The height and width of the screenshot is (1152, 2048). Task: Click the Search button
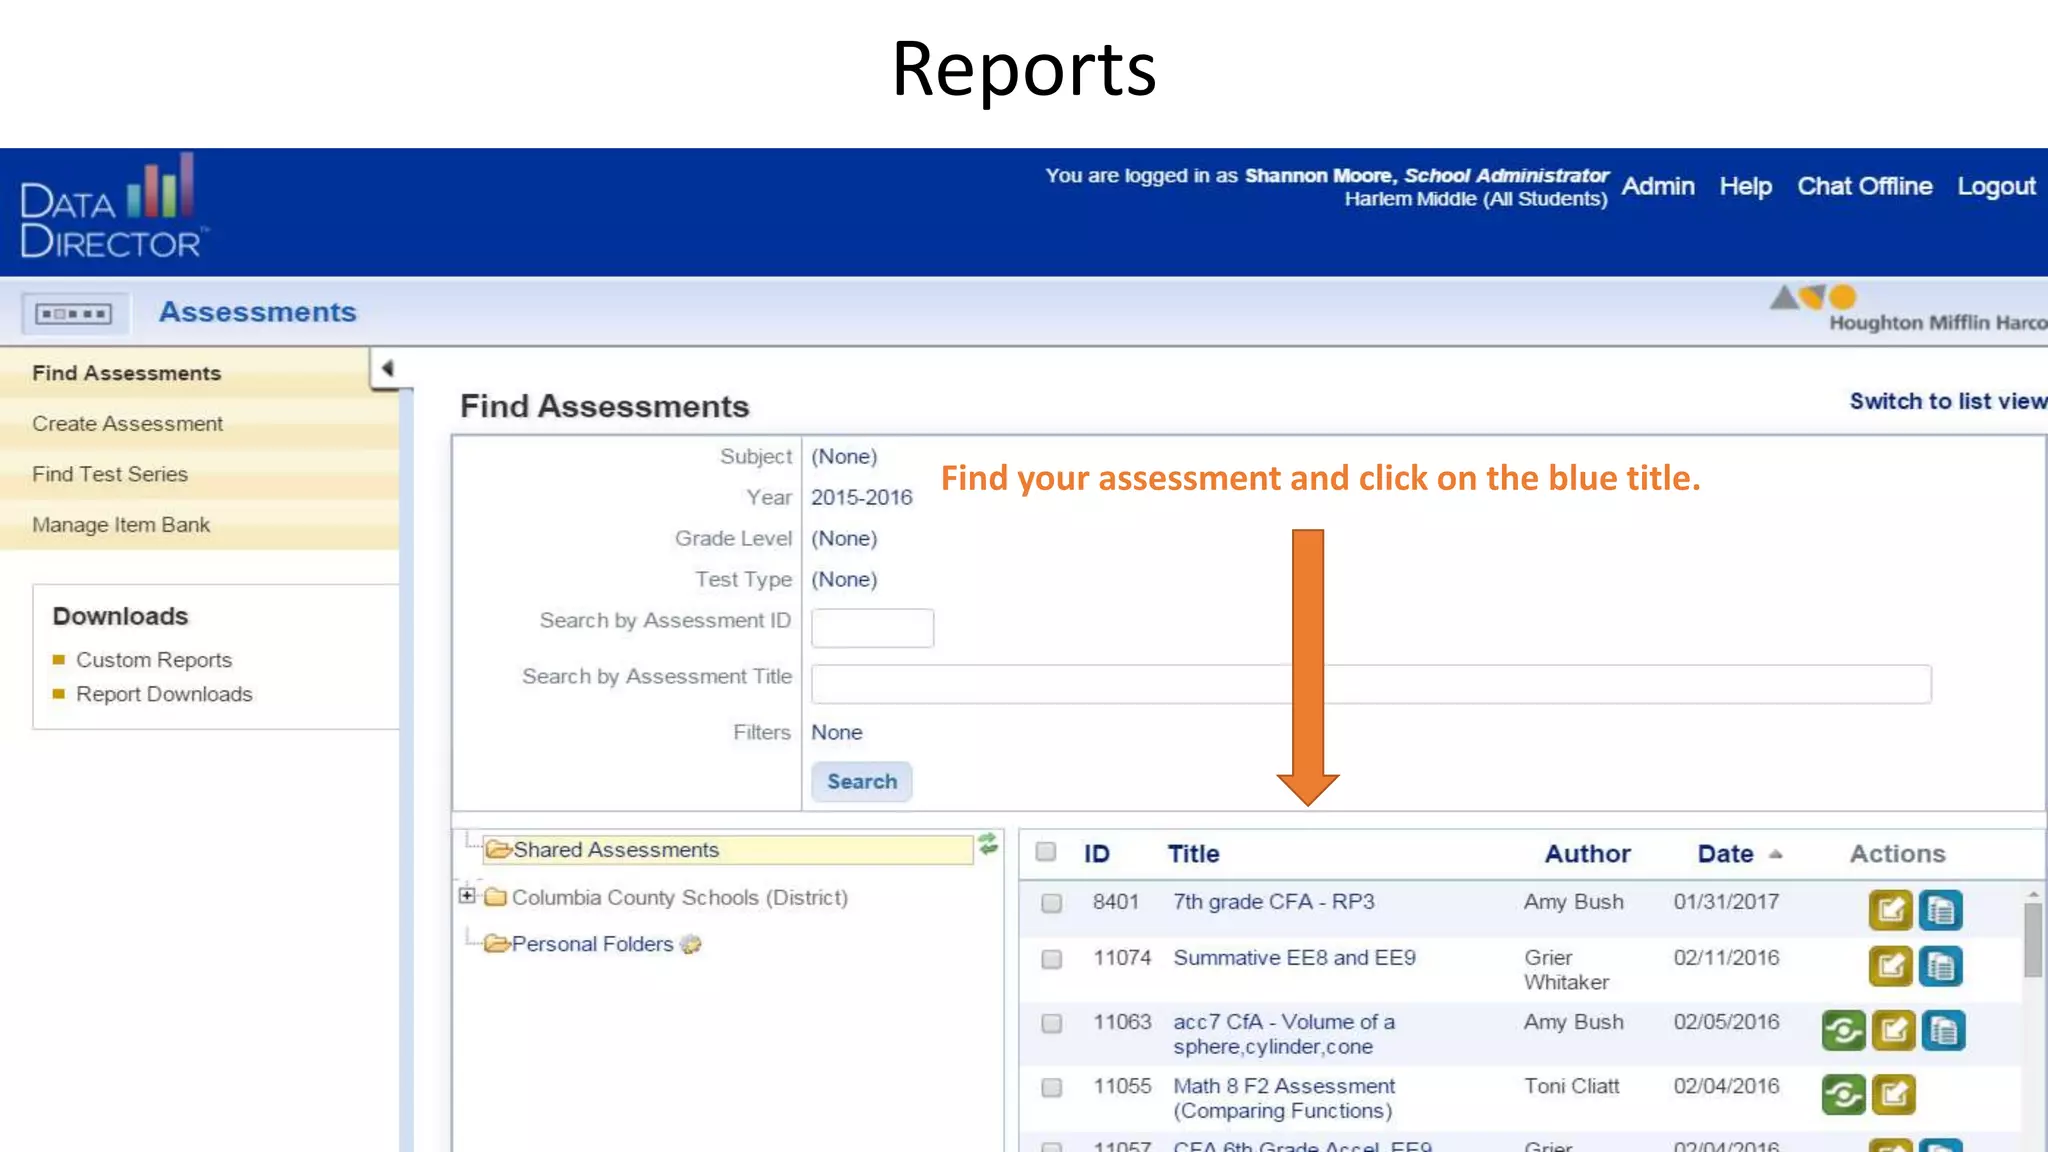(862, 782)
